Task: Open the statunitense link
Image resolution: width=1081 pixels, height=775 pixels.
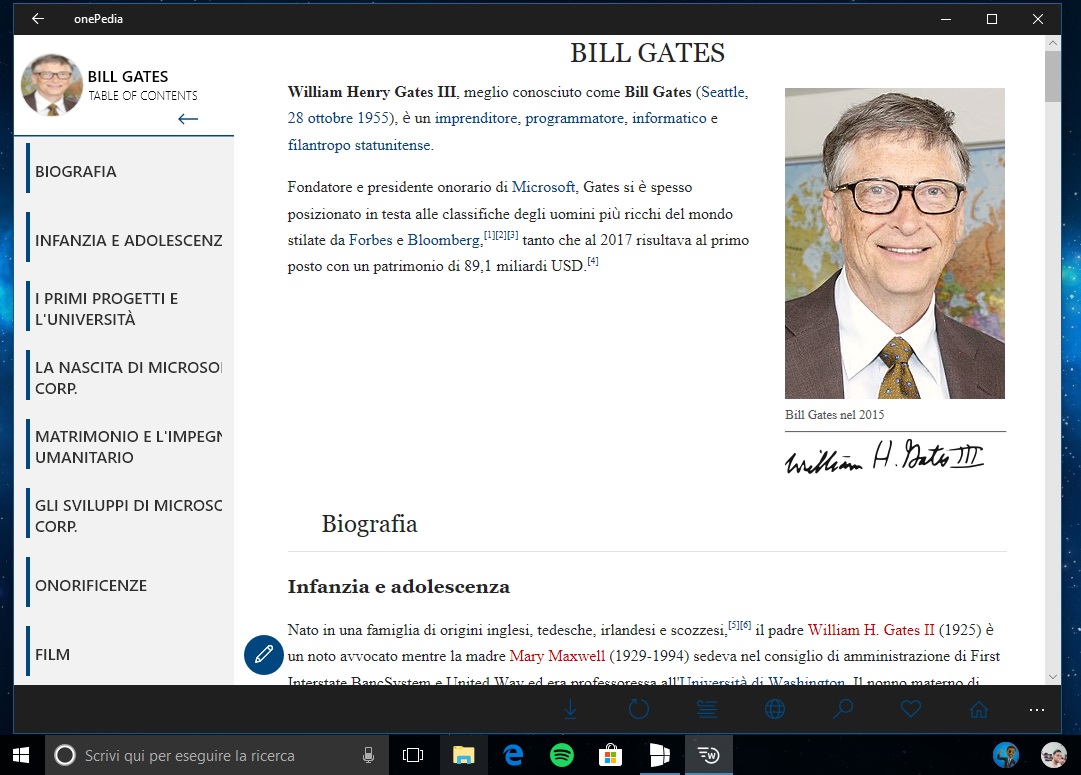Action: [392, 145]
